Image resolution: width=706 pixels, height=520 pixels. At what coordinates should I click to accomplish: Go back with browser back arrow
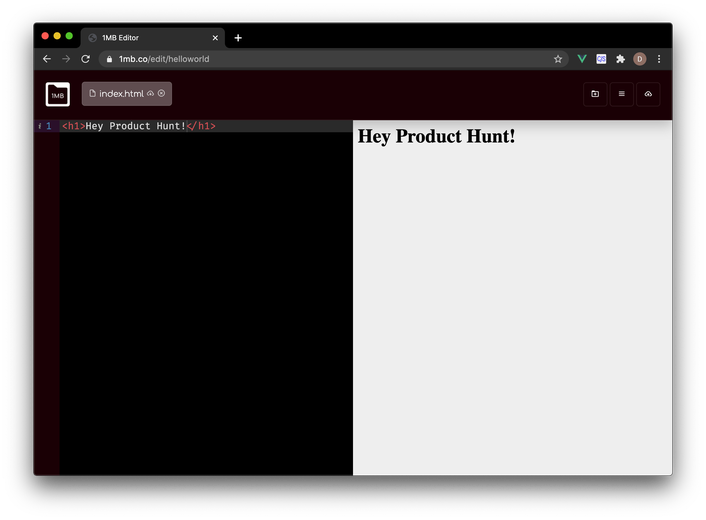[47, 59]
